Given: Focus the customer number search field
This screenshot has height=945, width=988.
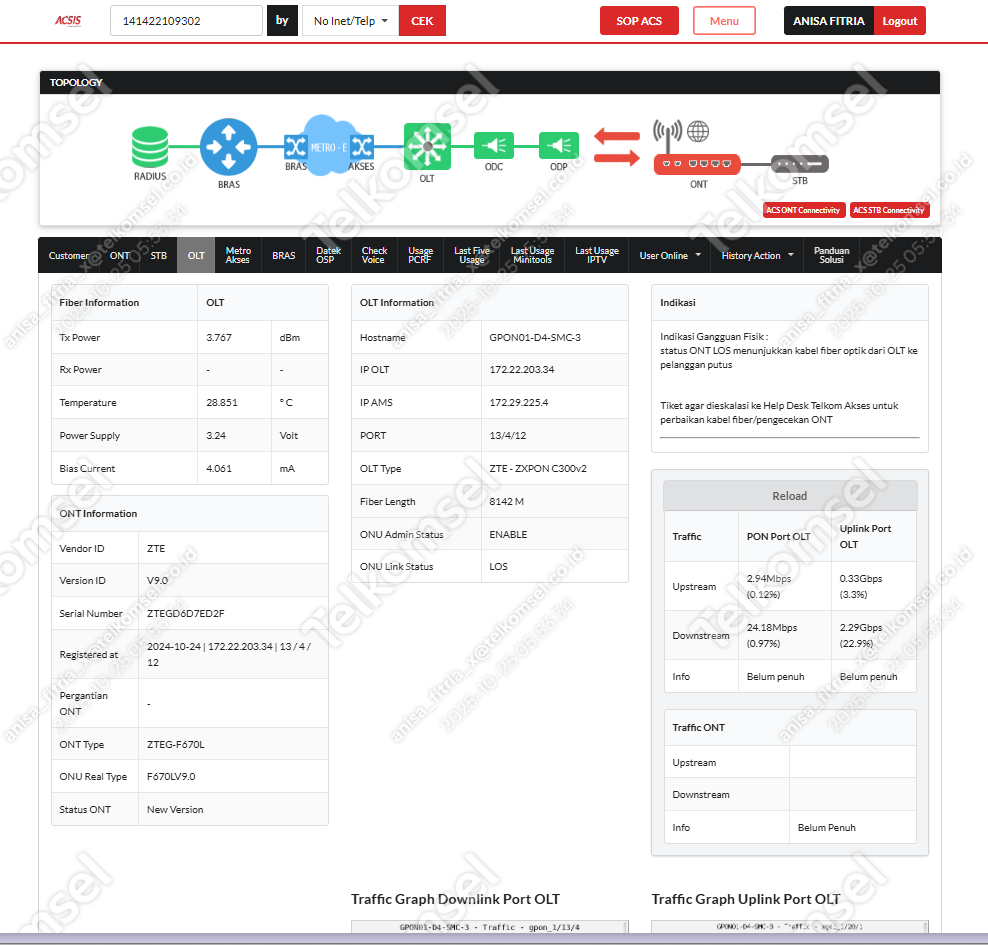Looking at the screenshot, I should [187, 21].
